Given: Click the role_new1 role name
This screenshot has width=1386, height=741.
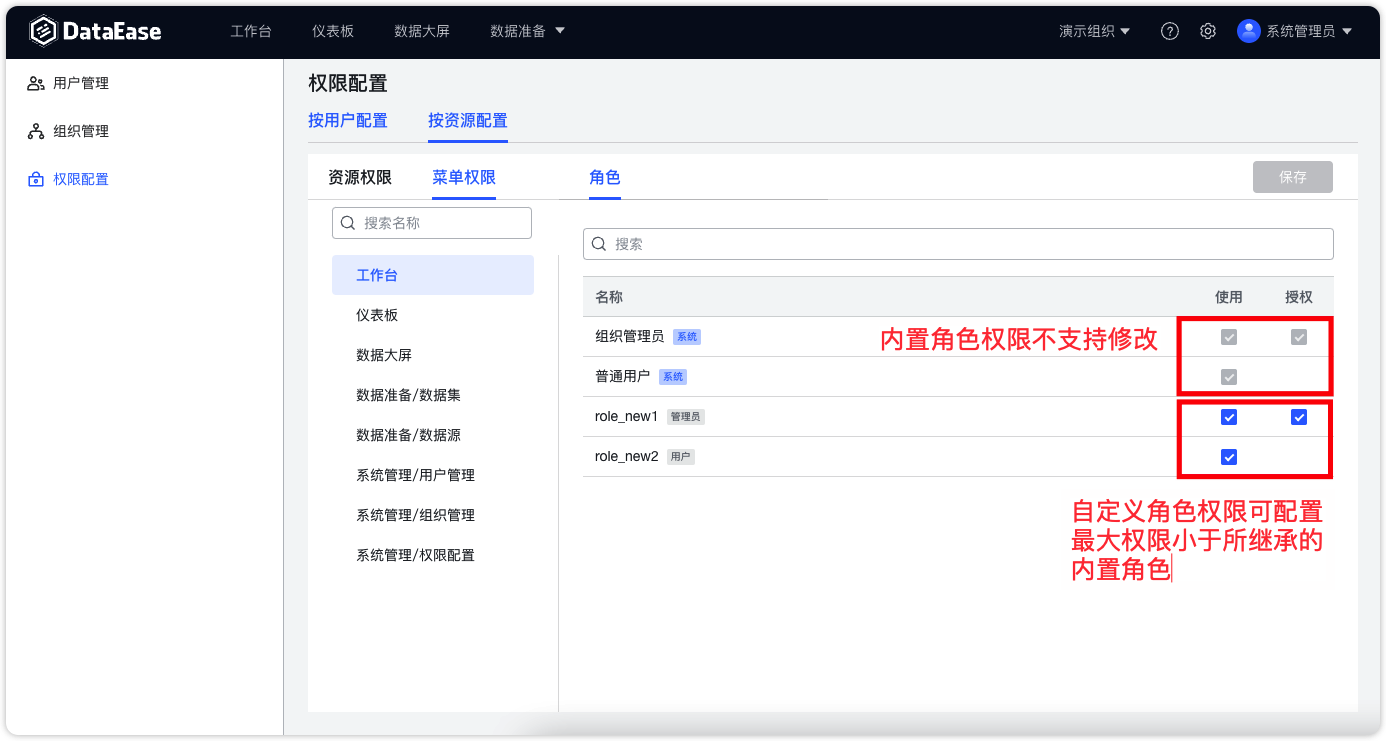Looking at the screenshot, I should point(627,417).
